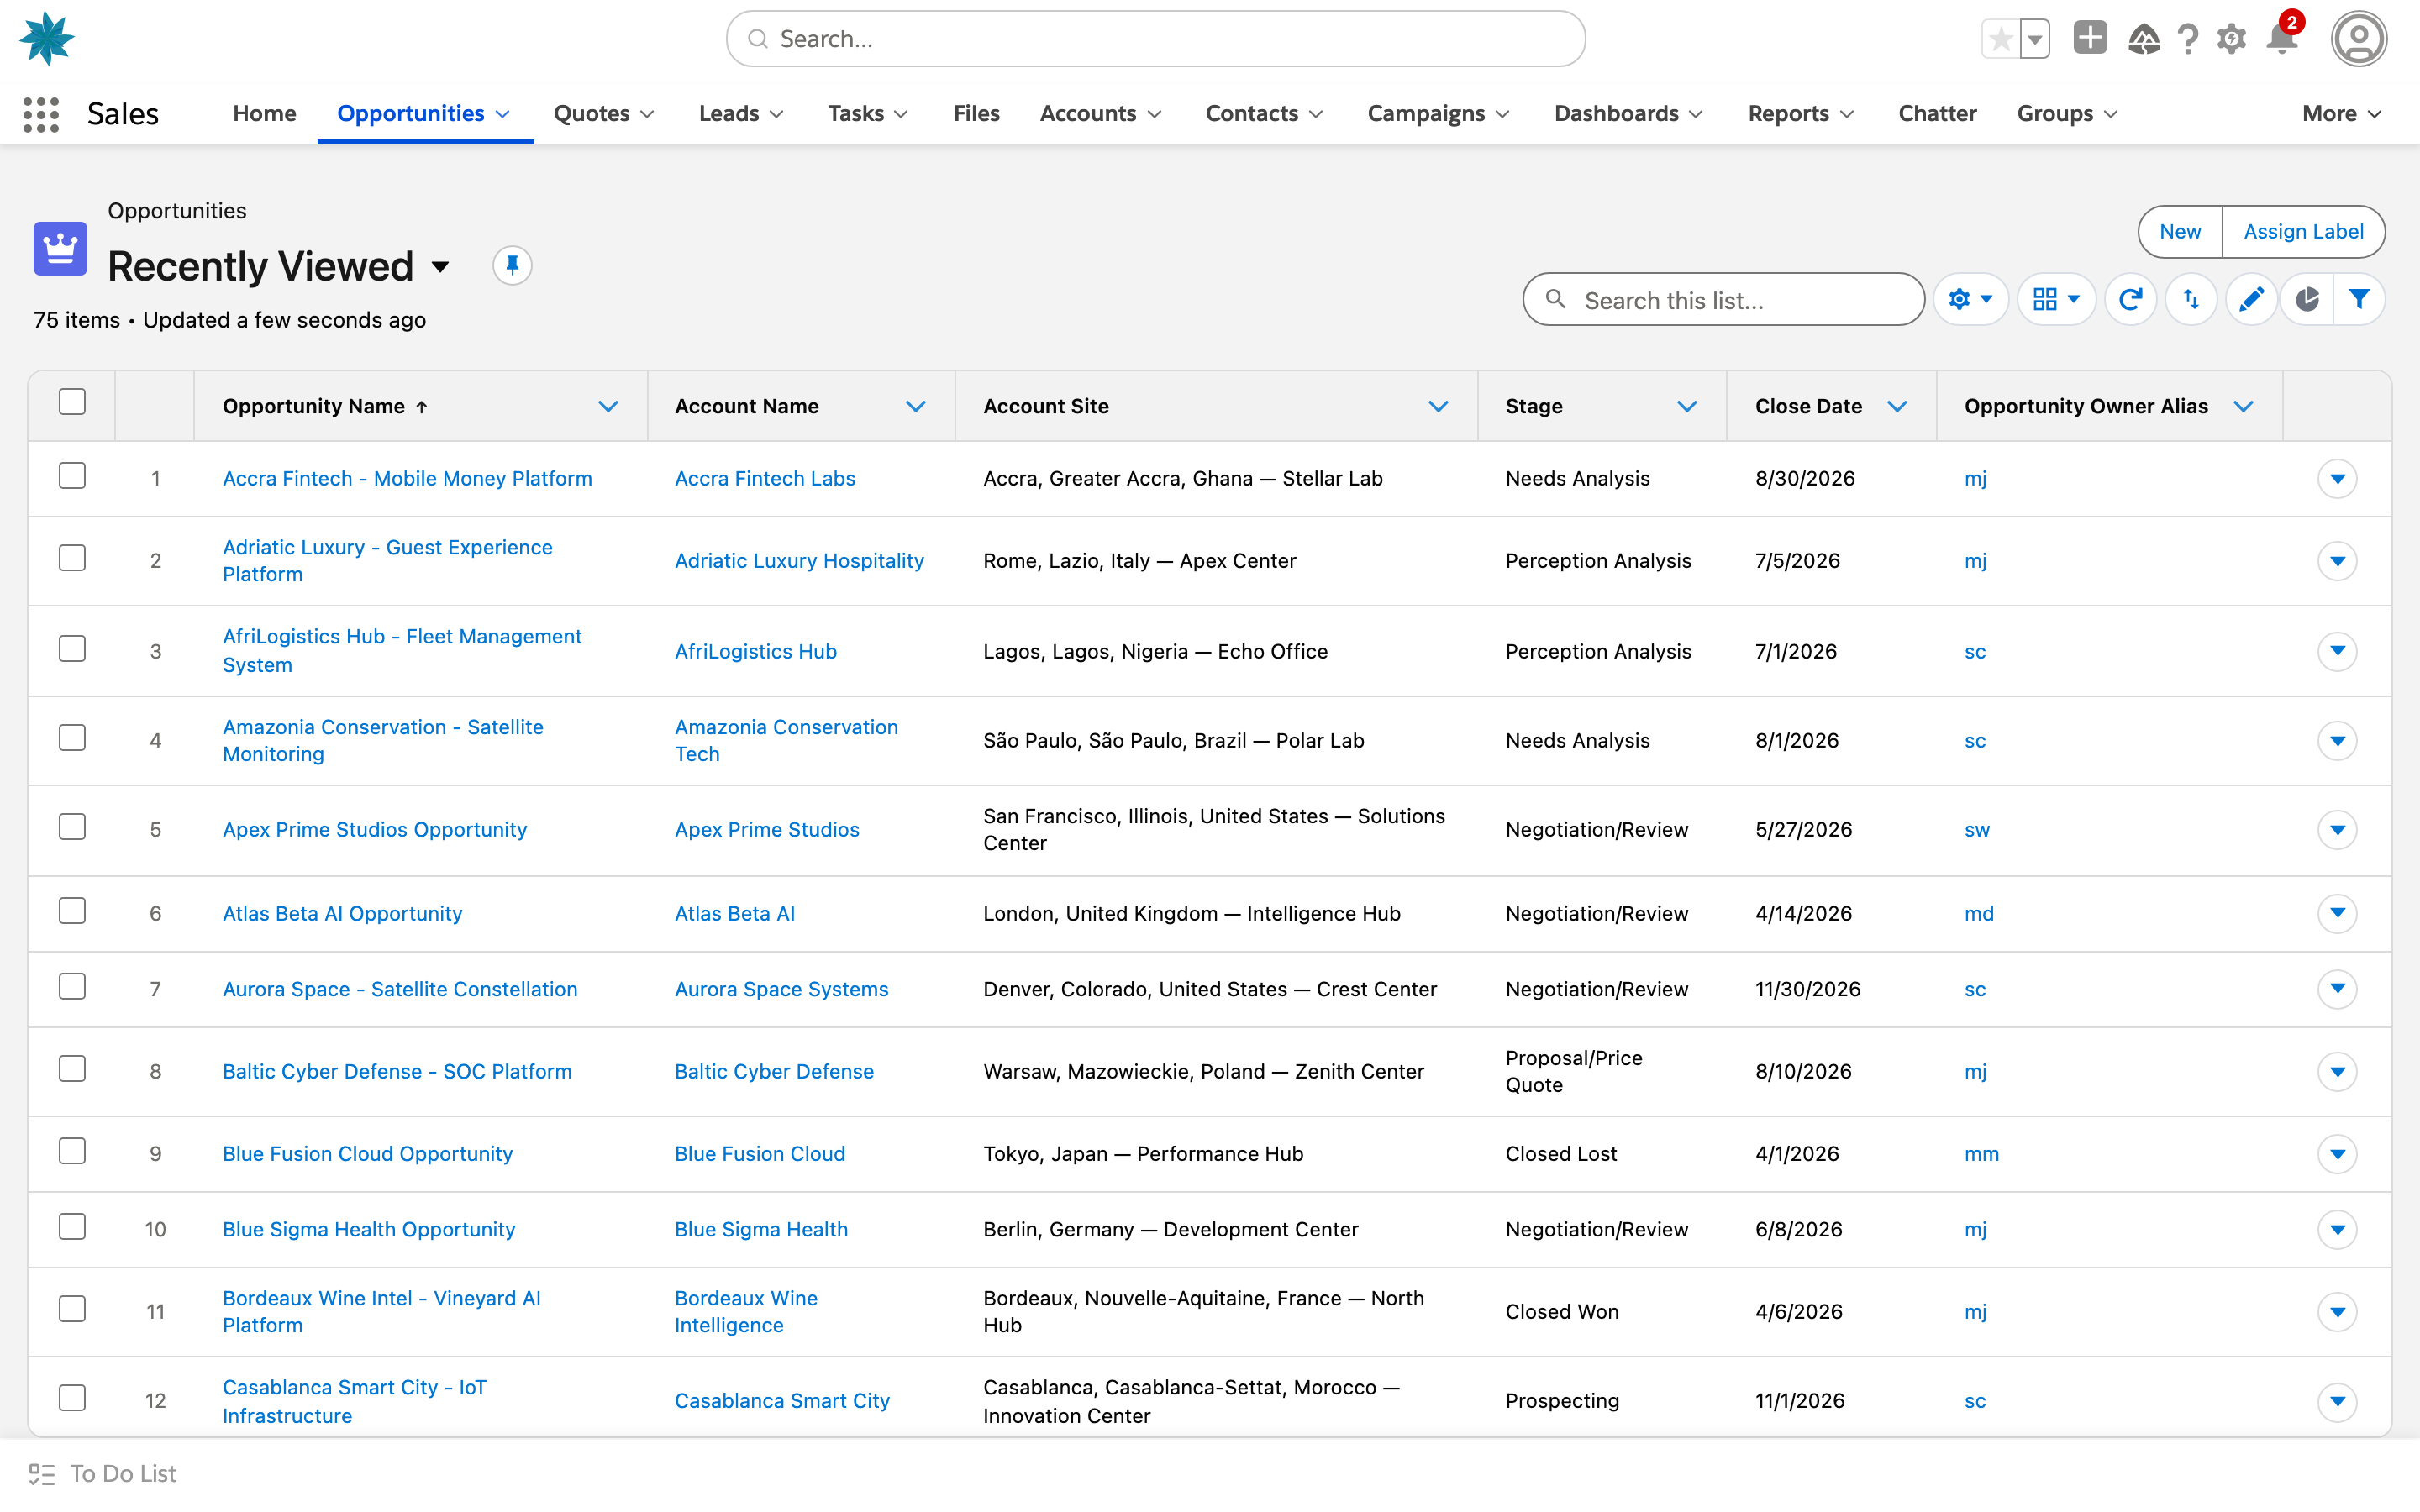The image size is (2420, 1512).
Task: Show the charts panel icon
Action: point(2307,299)
